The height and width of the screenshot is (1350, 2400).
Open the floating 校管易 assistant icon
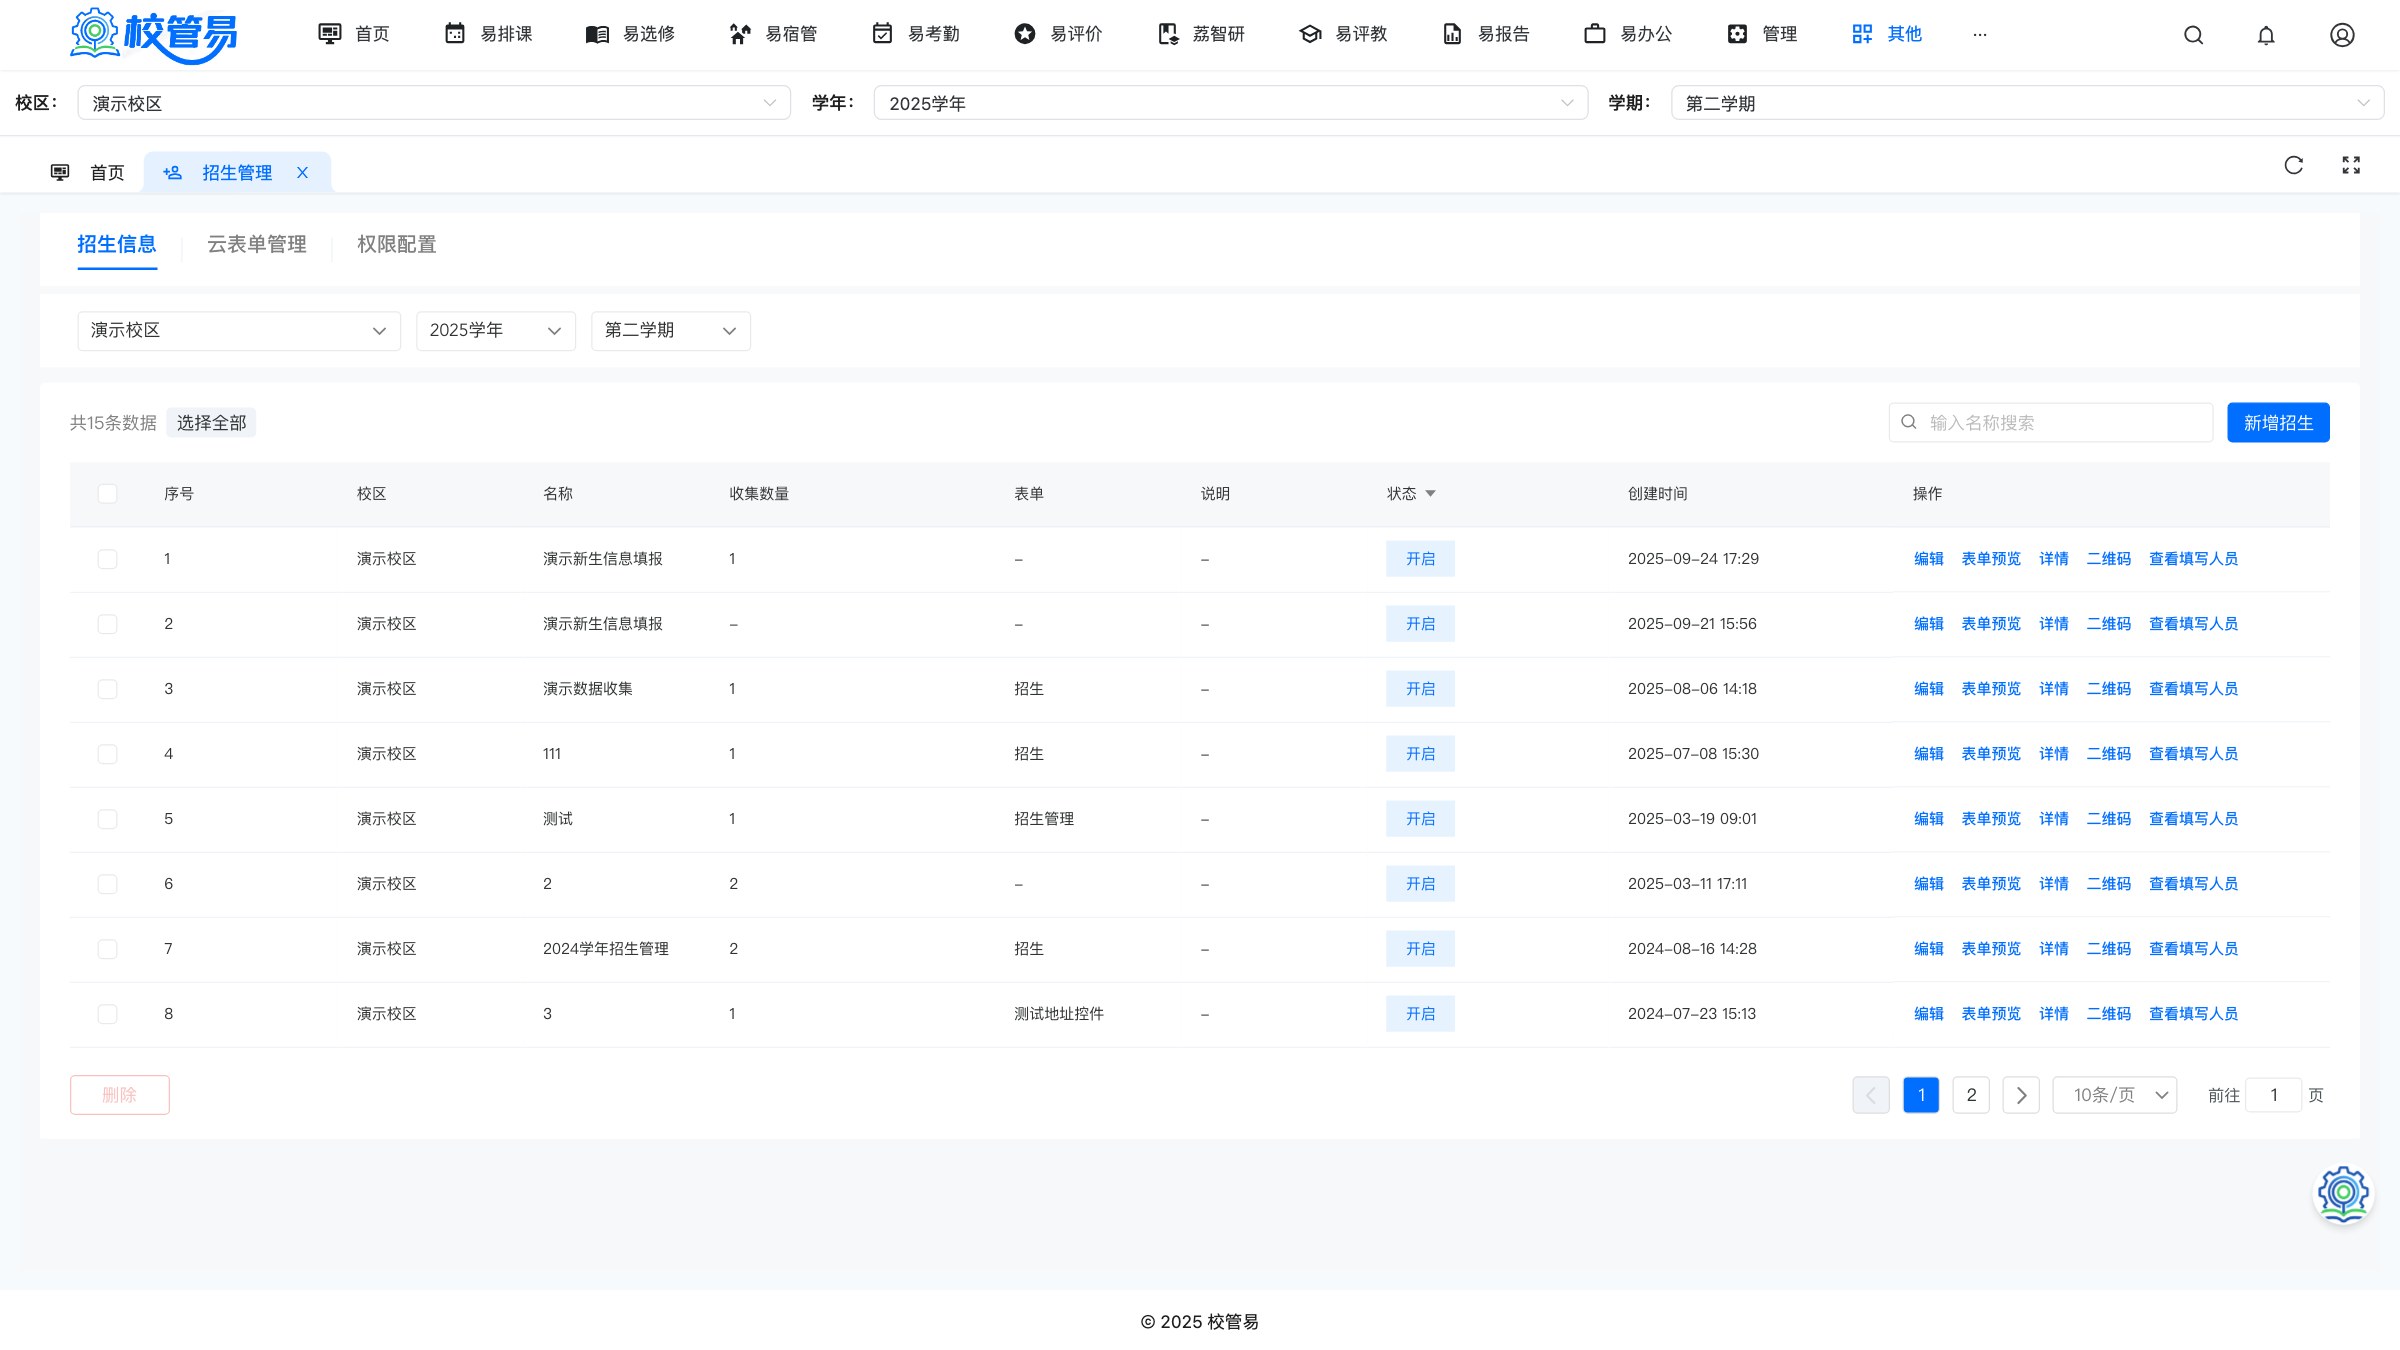point(2343,1193)
